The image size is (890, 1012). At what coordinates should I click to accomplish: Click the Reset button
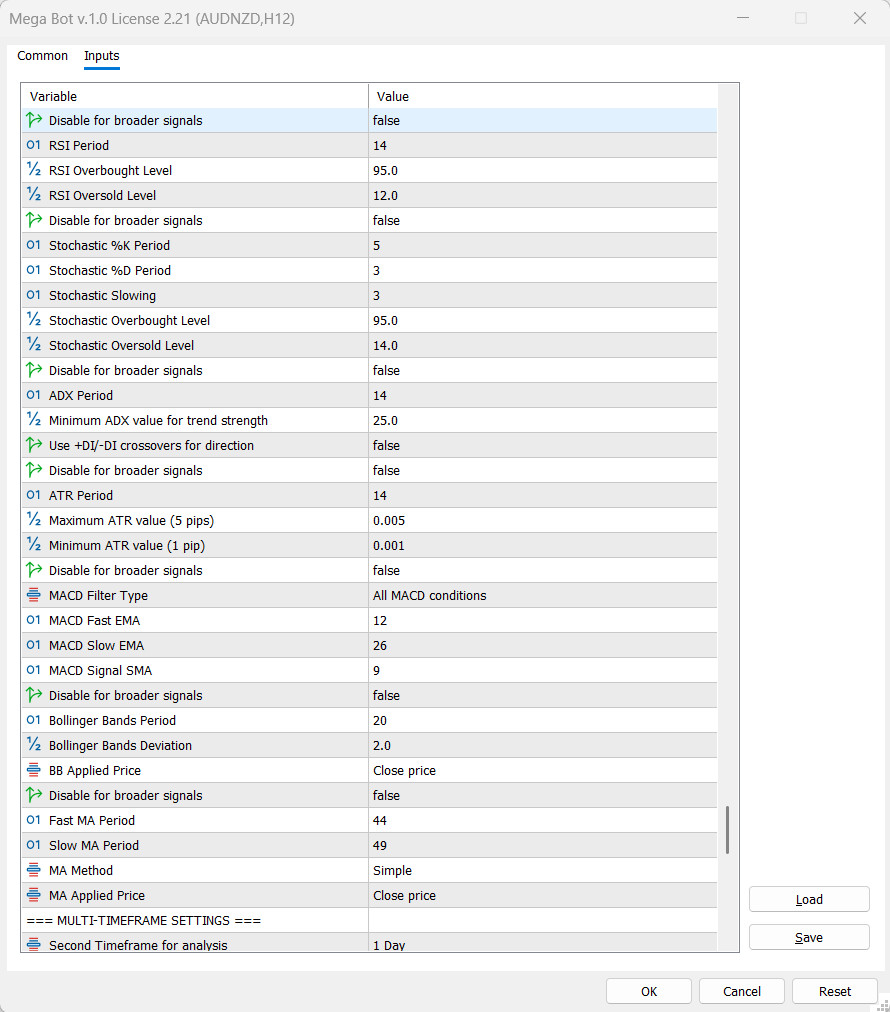[x=834, y=991]
